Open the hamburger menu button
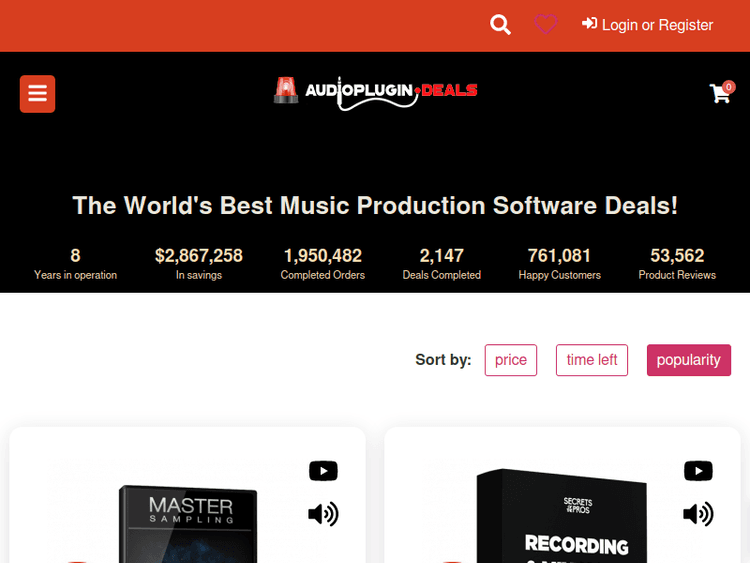This screenshot has width=750, height=563. tap(37, 94)
